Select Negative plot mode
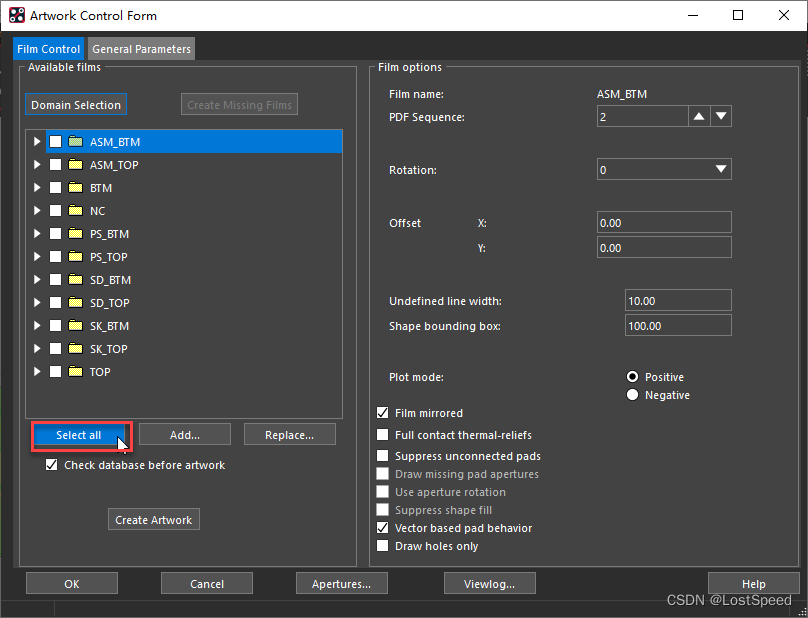This screenshot has height=618, width=808. click(632, 395)
